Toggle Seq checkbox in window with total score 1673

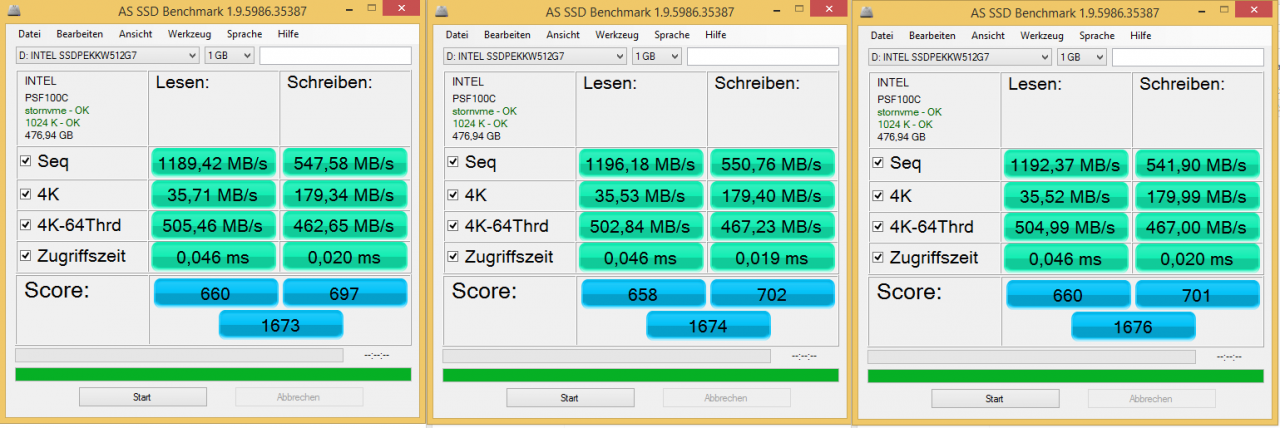coord(26,161)
